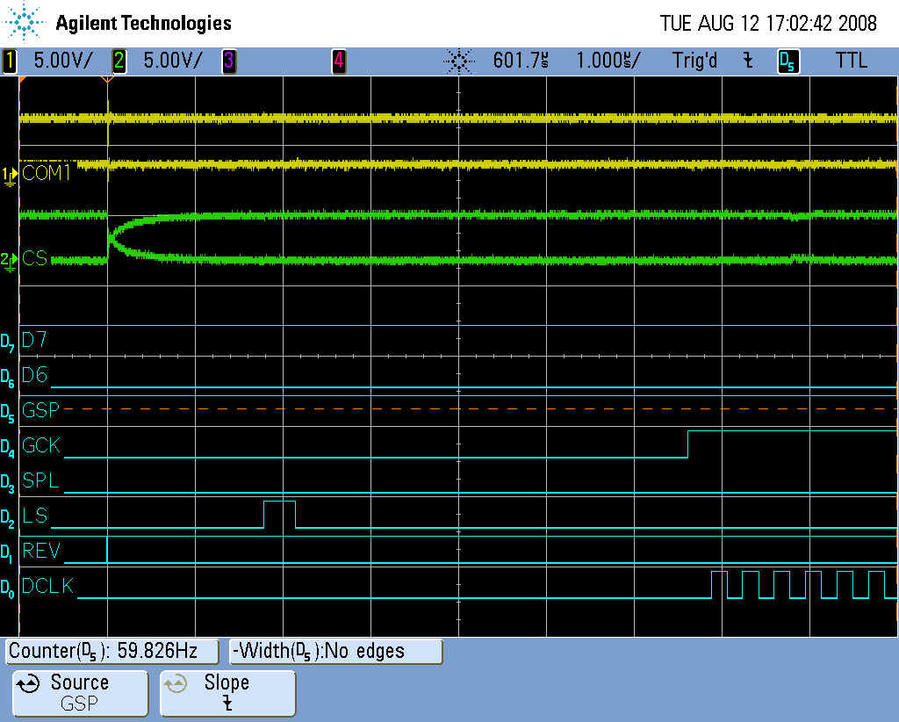Image resolution: width=899 pixels, height=722 pixels.
Task: Click the Trig'd status indicator
Action: [x=694, y=61]
